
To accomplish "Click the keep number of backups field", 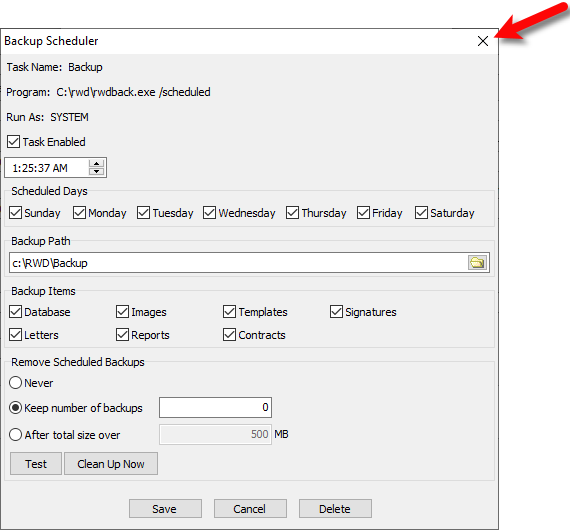I will [215, 407].
